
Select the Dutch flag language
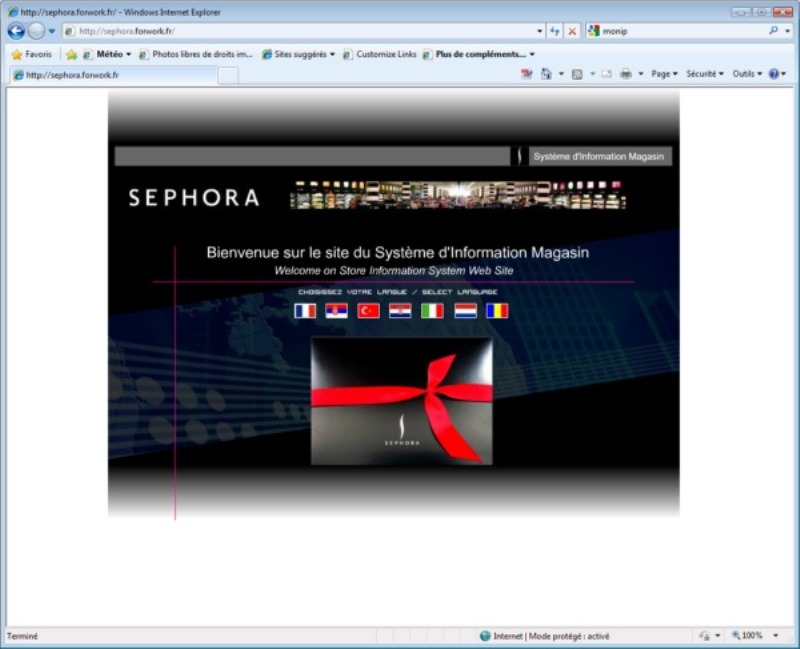(465, 311)
